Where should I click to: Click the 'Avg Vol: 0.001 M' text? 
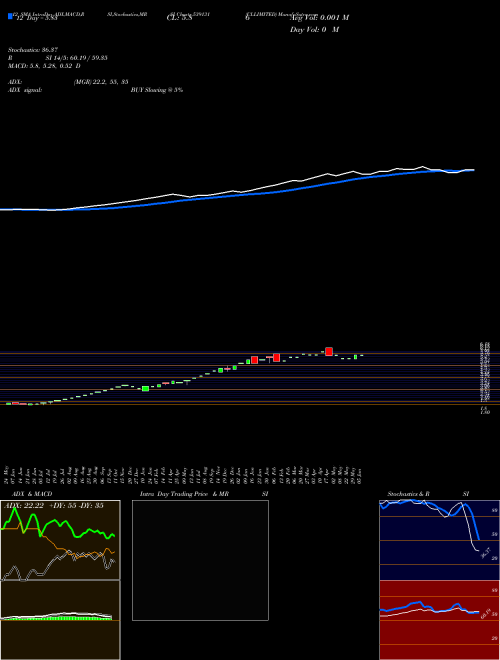tap(319, 17)
